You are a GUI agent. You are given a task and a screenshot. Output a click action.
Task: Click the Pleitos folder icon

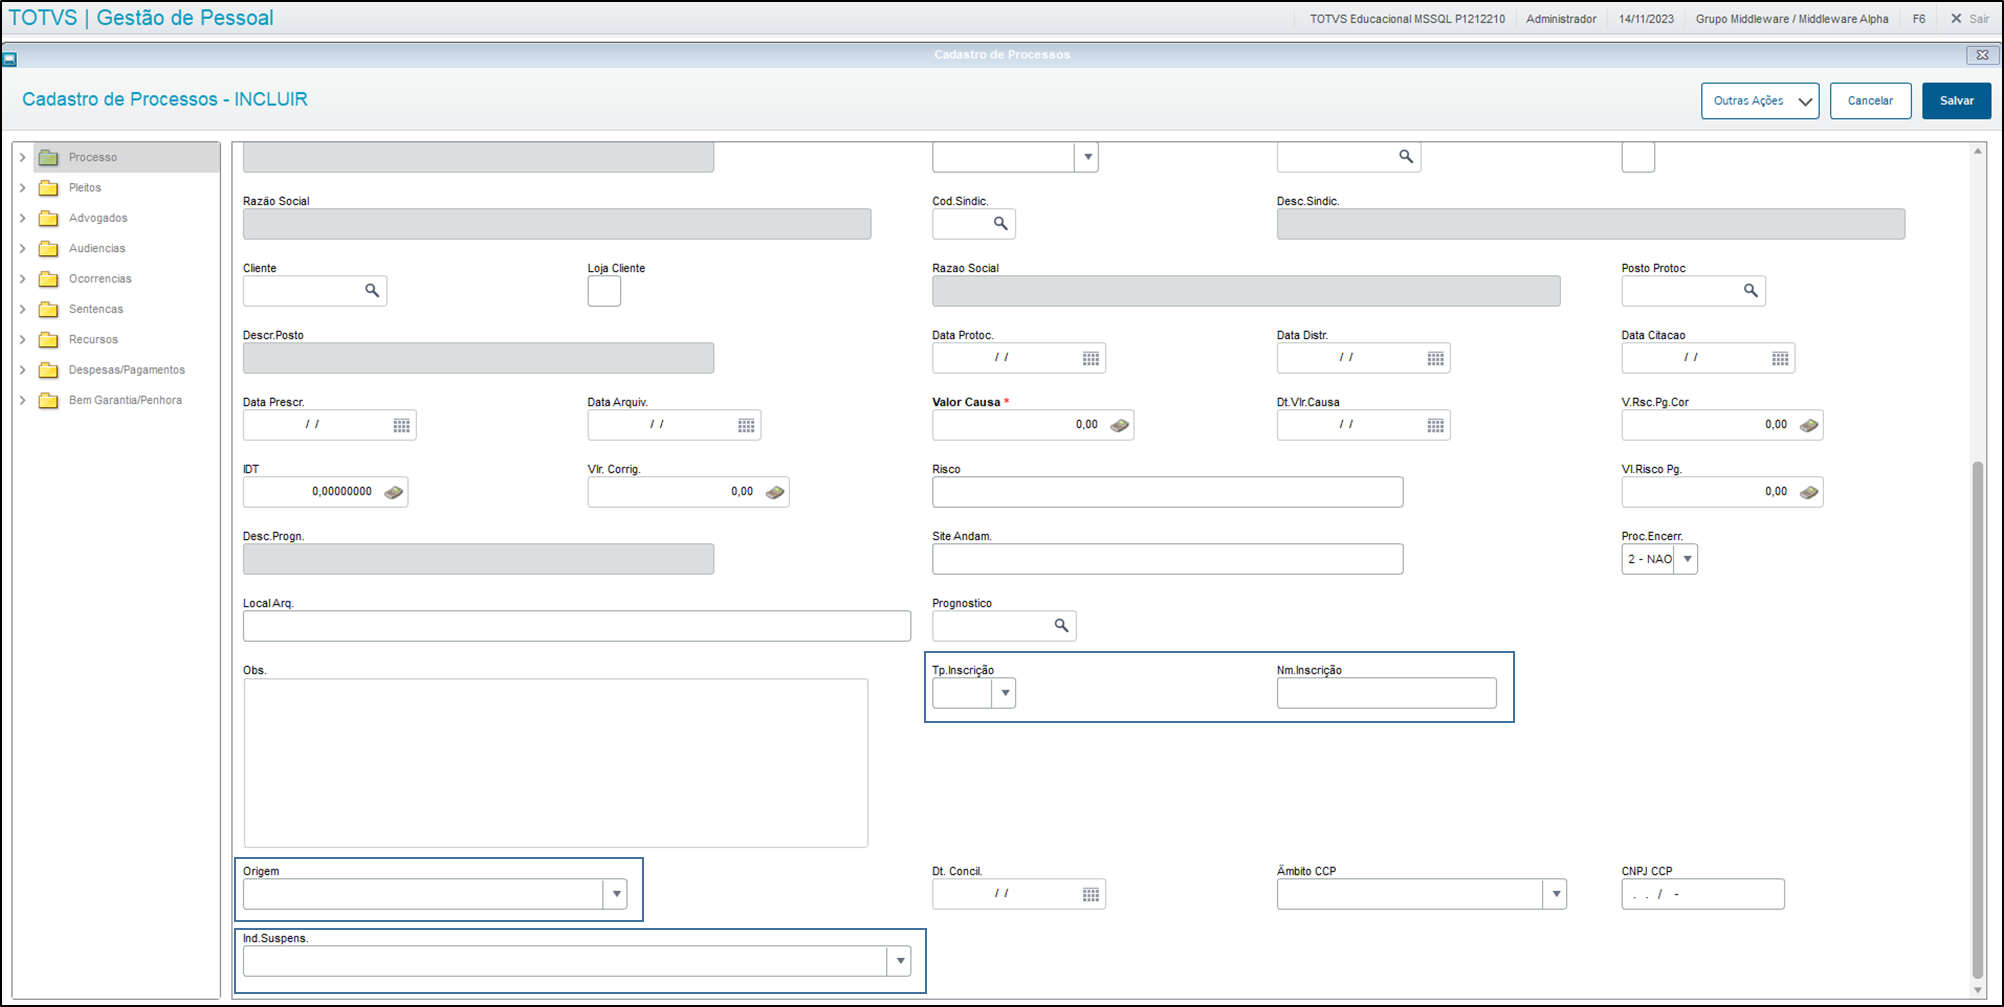[x=48, y=188]
